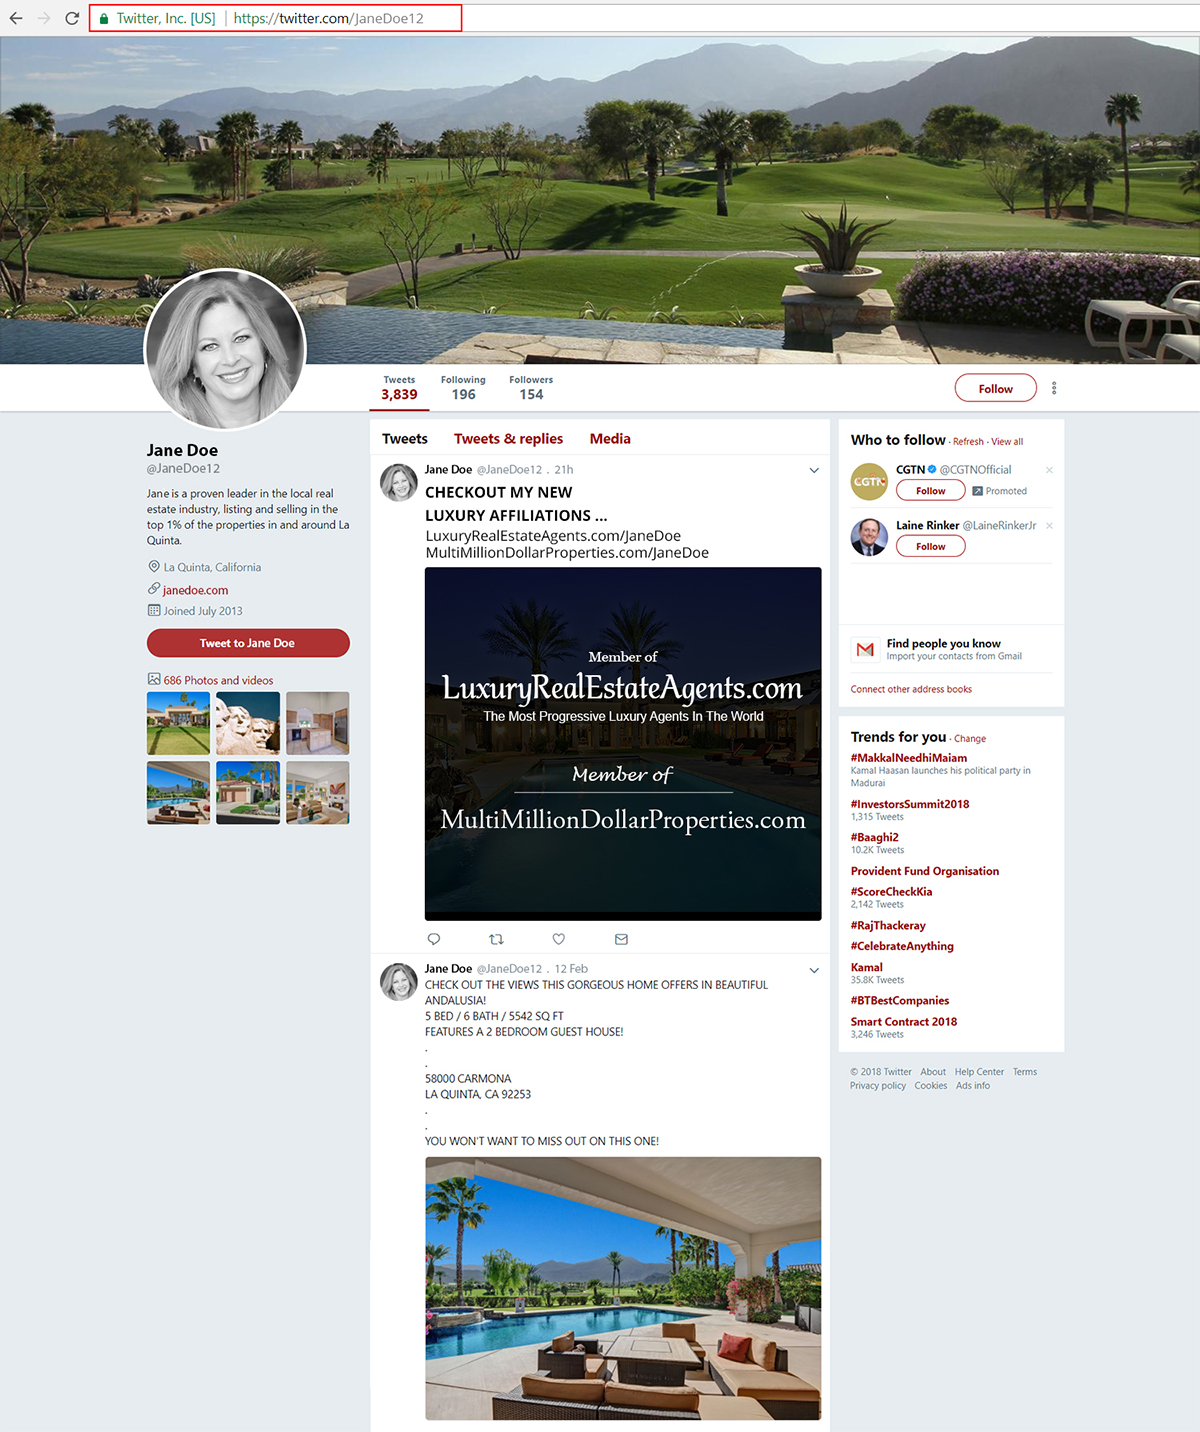Switch to the Tweets tab
This screenshot has width=1200, height=1432.
pyautogui.click(x=405, y=439)
